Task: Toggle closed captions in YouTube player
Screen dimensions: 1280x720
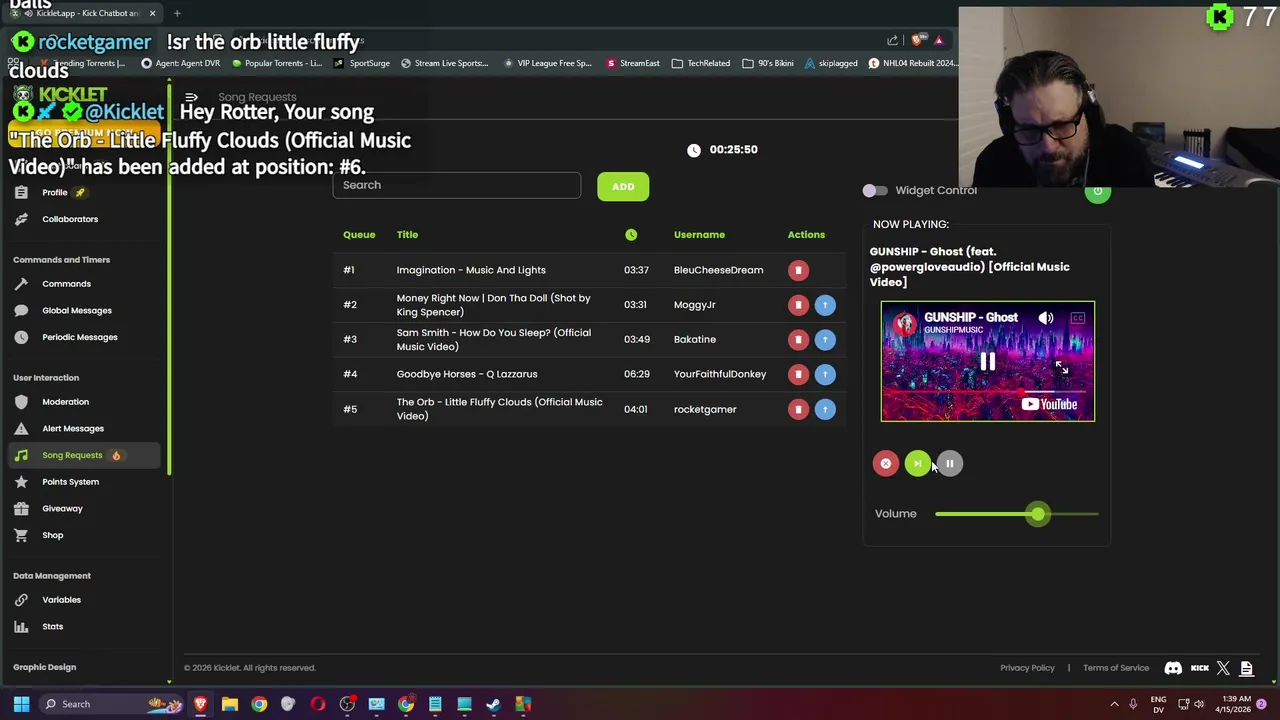Action: 1077,318
